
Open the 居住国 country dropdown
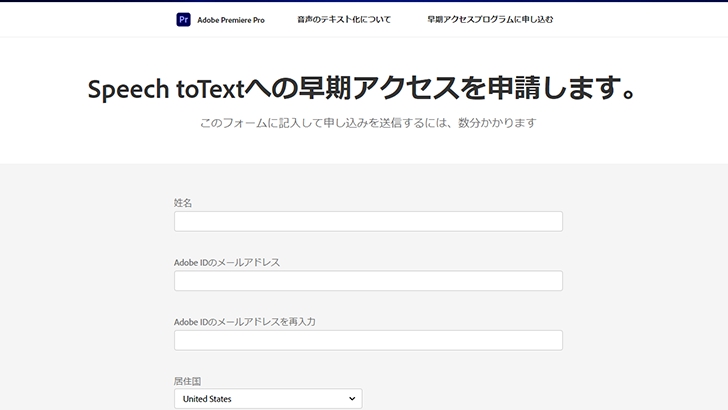pyautogui.click(x=268, y=399)
